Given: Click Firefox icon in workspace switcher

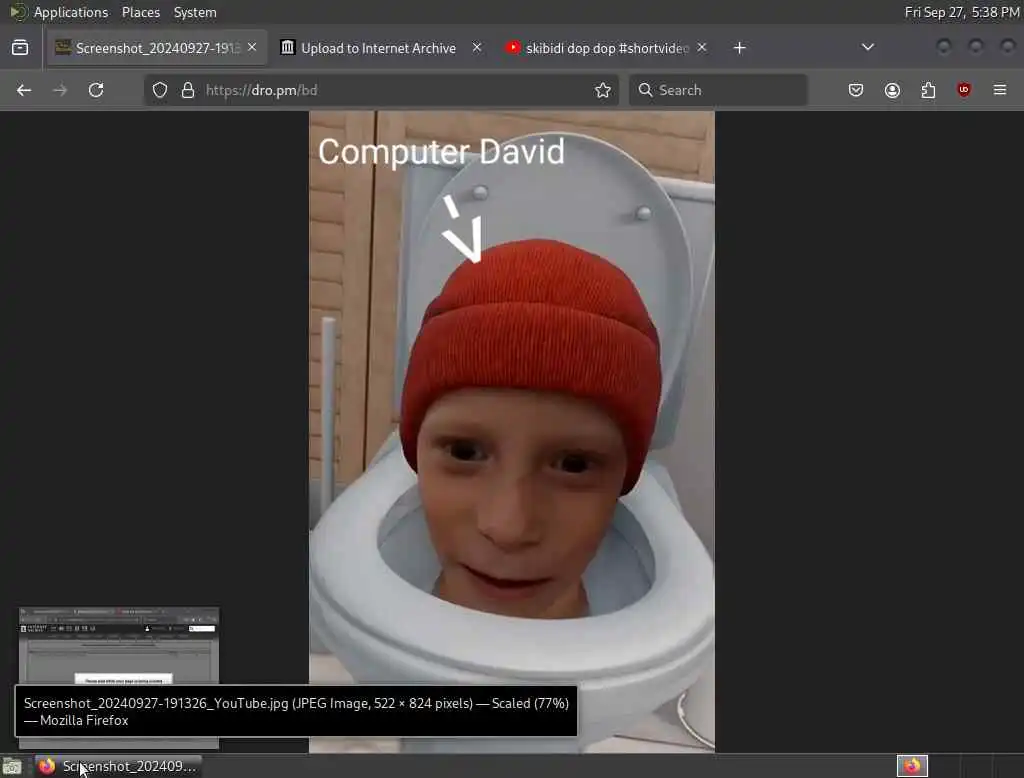Looking at the screenshot, I should (x=912, y=766).
